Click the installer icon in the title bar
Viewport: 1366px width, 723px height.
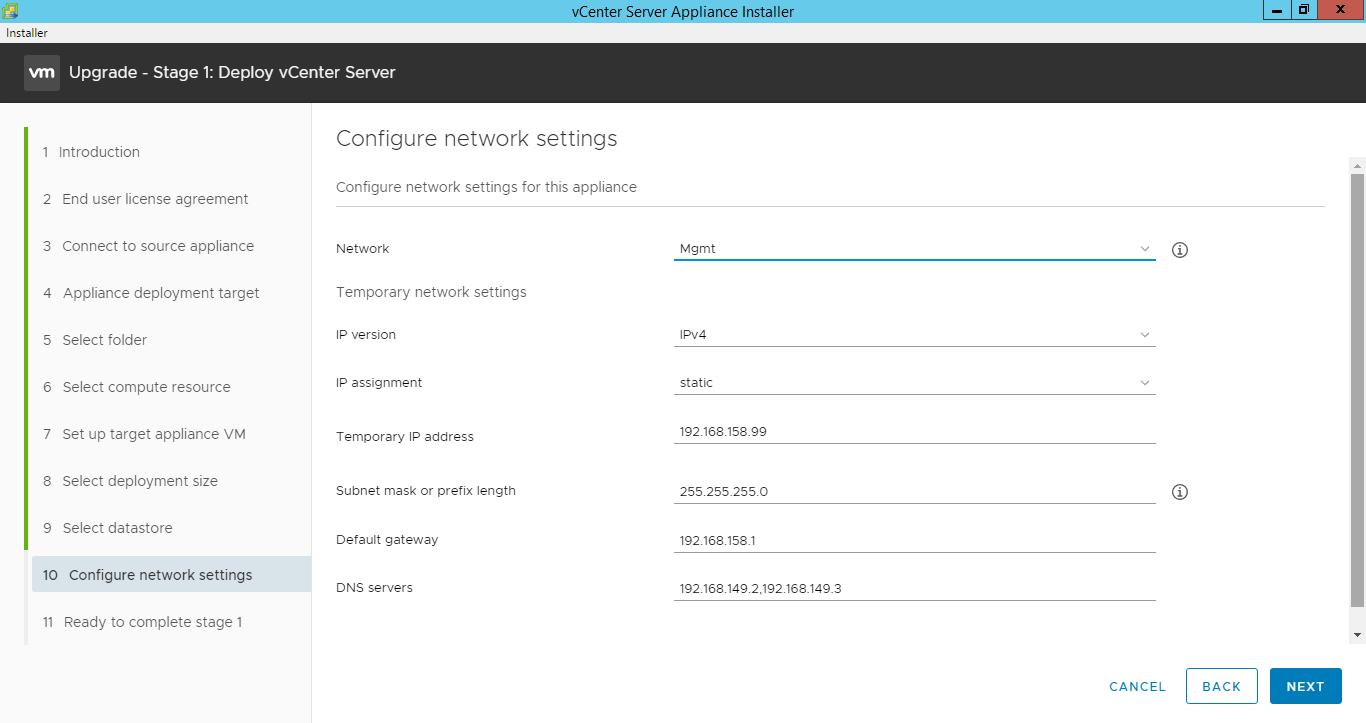11,10
